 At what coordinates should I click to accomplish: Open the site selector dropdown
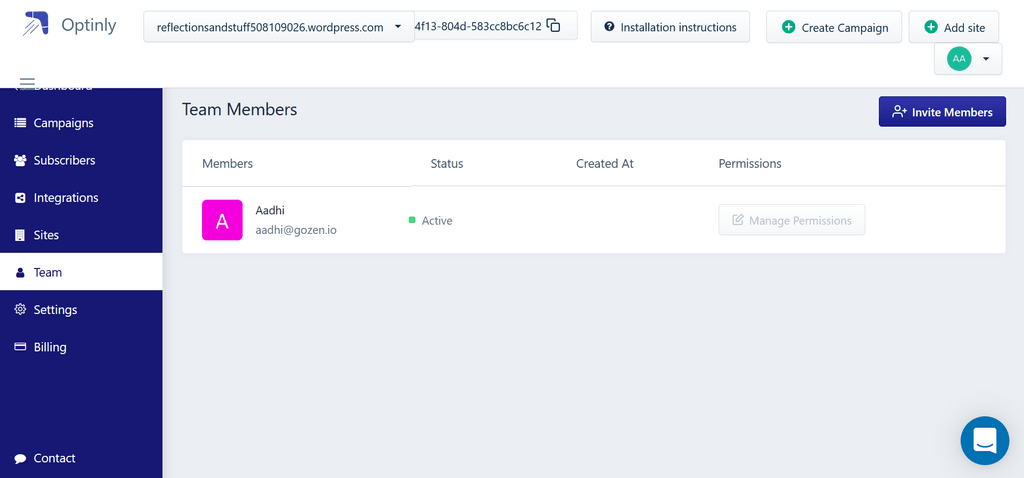279,27
